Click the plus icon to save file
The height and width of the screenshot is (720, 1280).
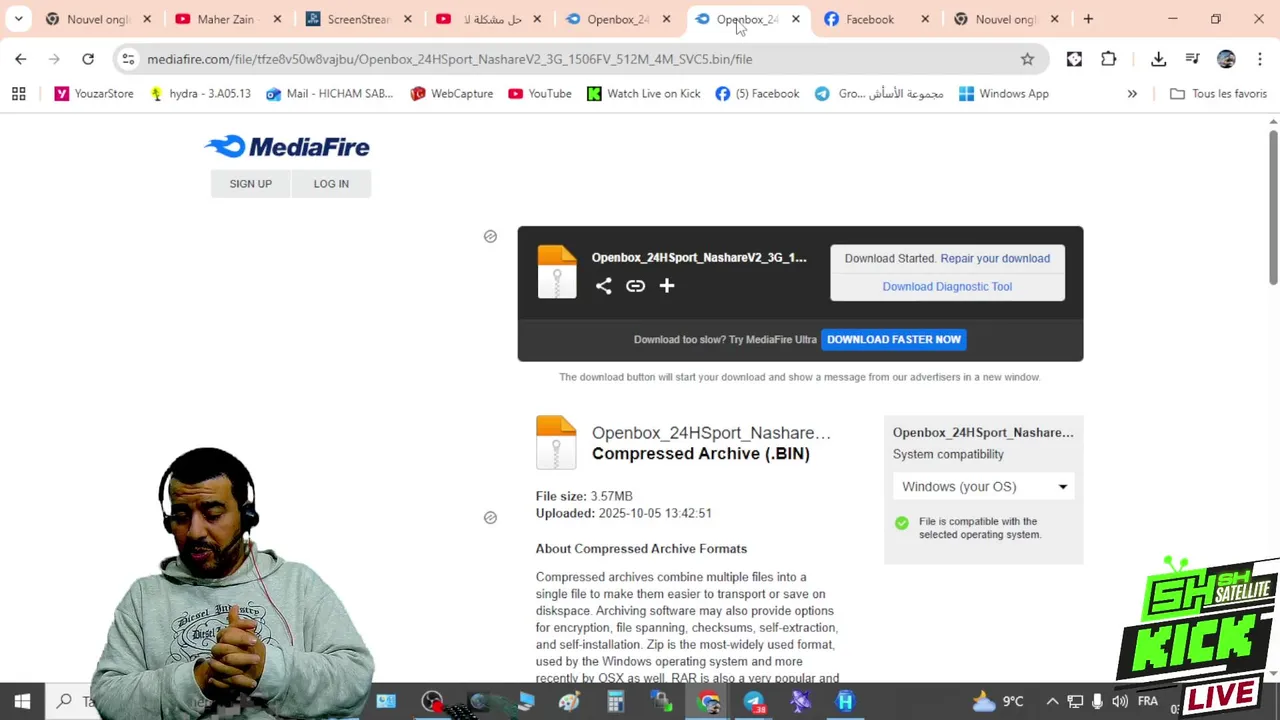(x=667, y=286)
